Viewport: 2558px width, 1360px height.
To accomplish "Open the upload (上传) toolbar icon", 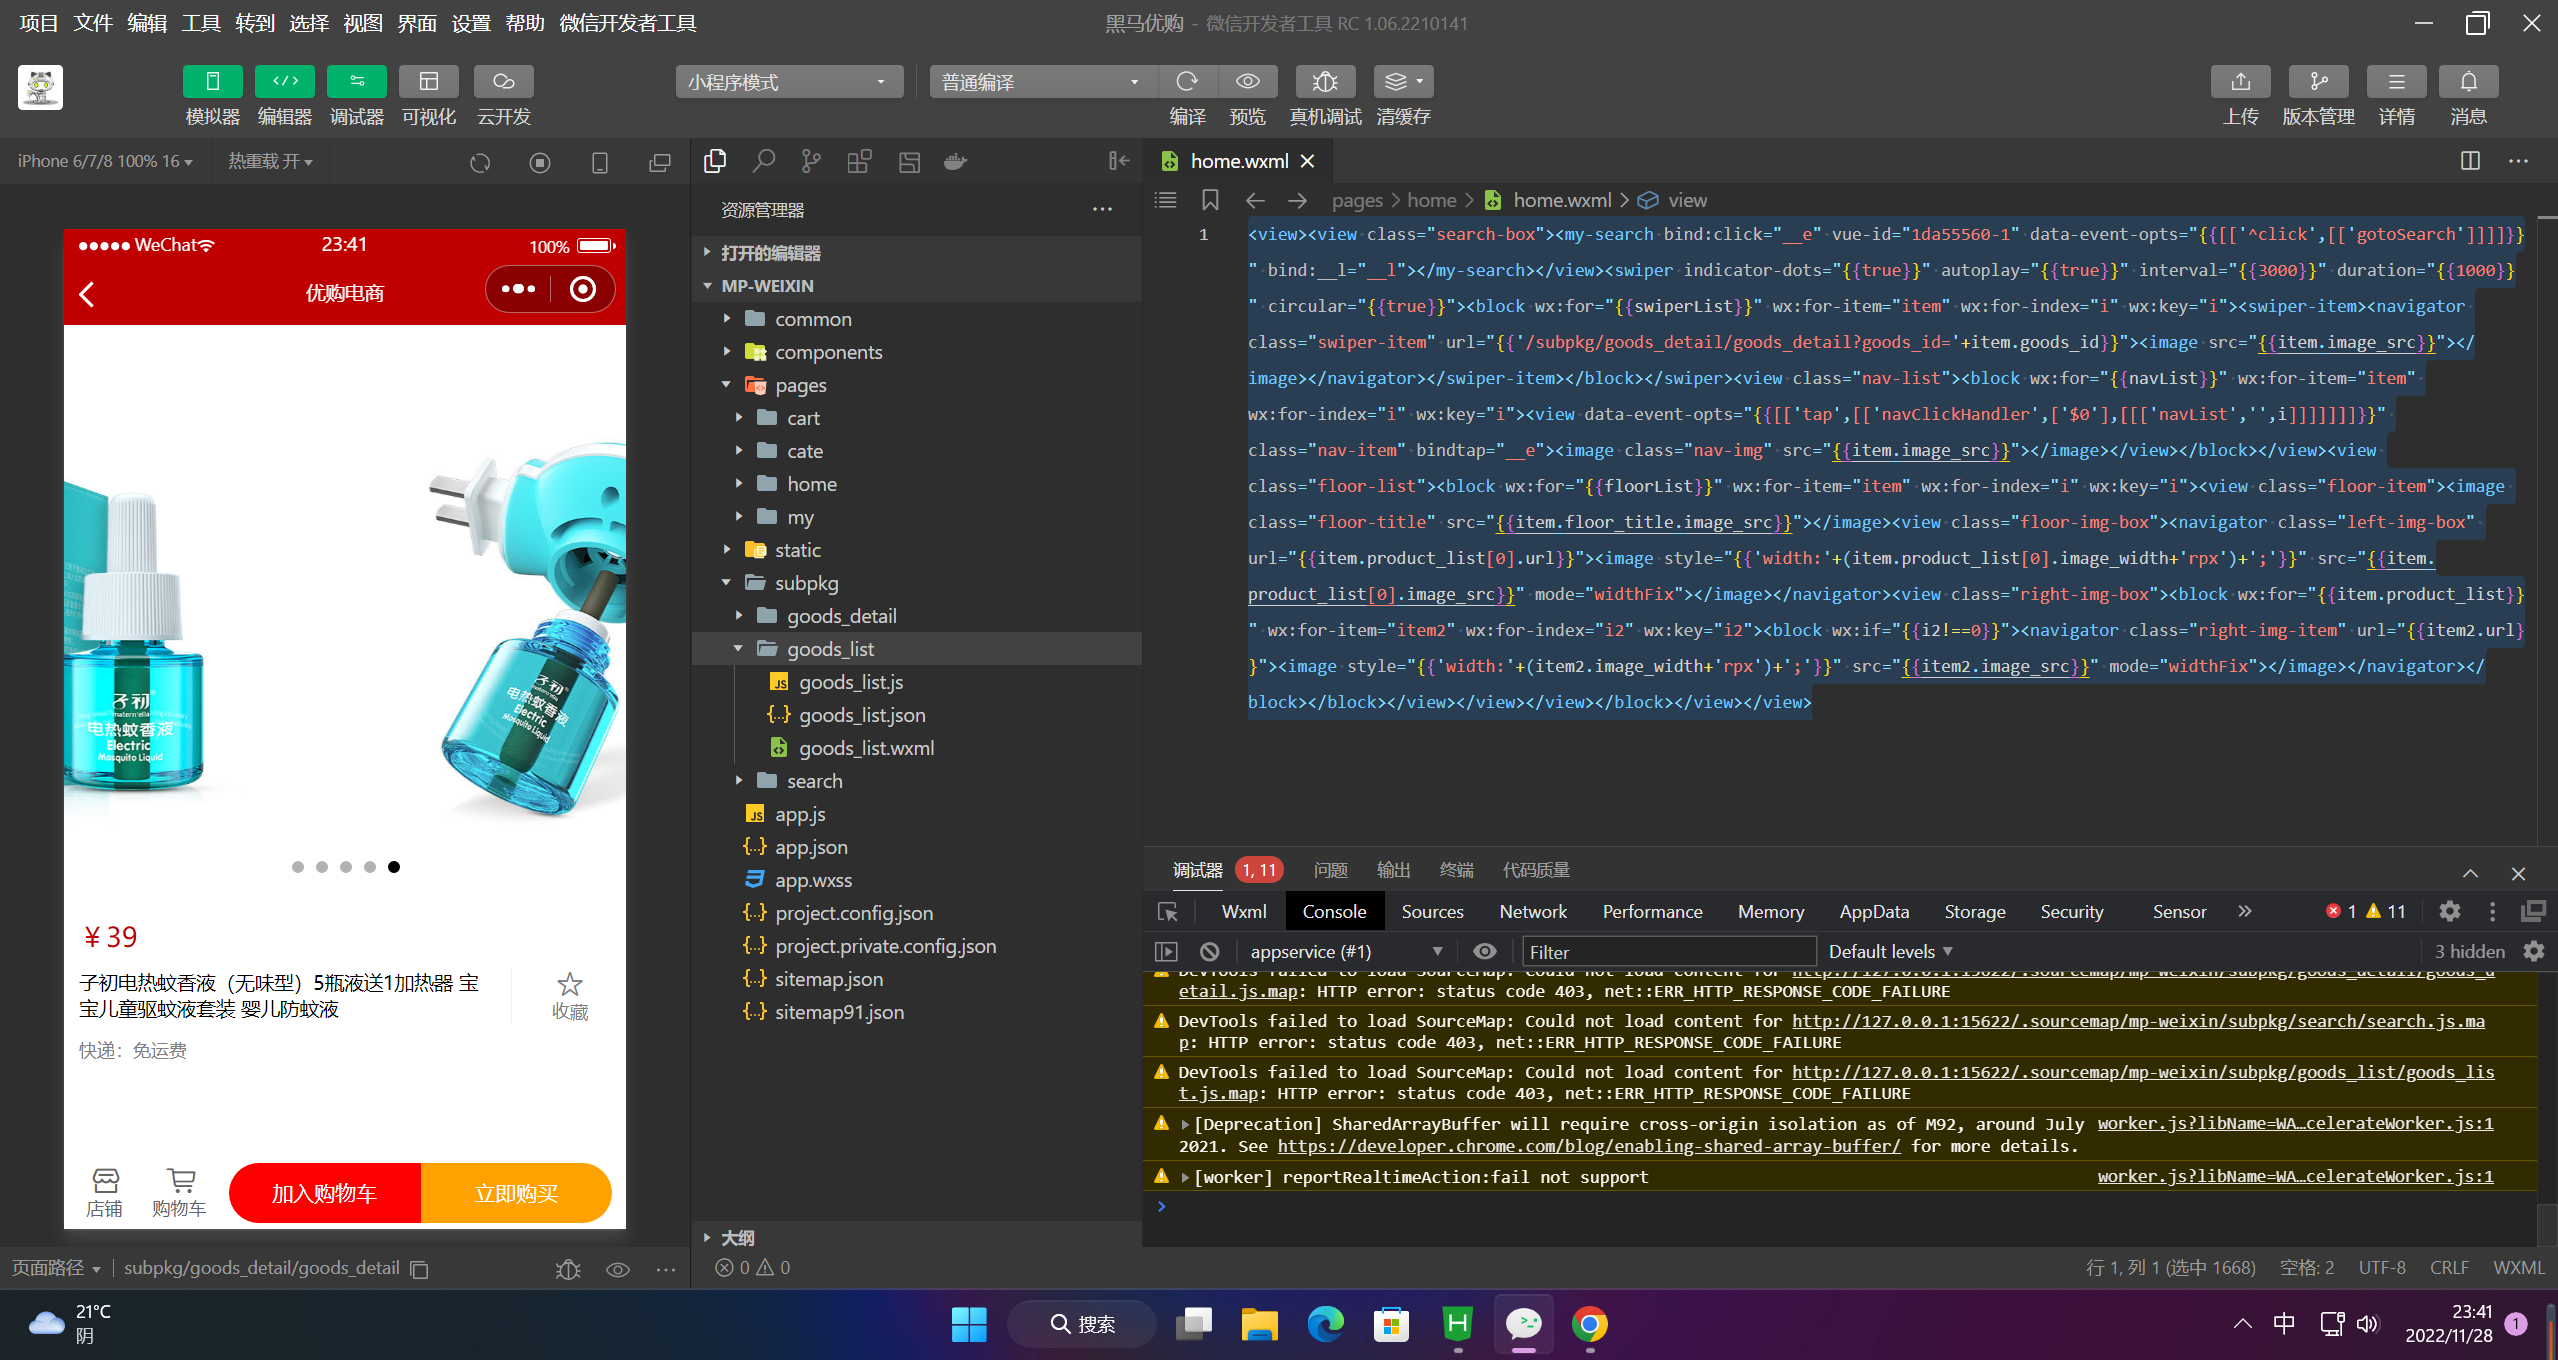I will click(2240, 82).
